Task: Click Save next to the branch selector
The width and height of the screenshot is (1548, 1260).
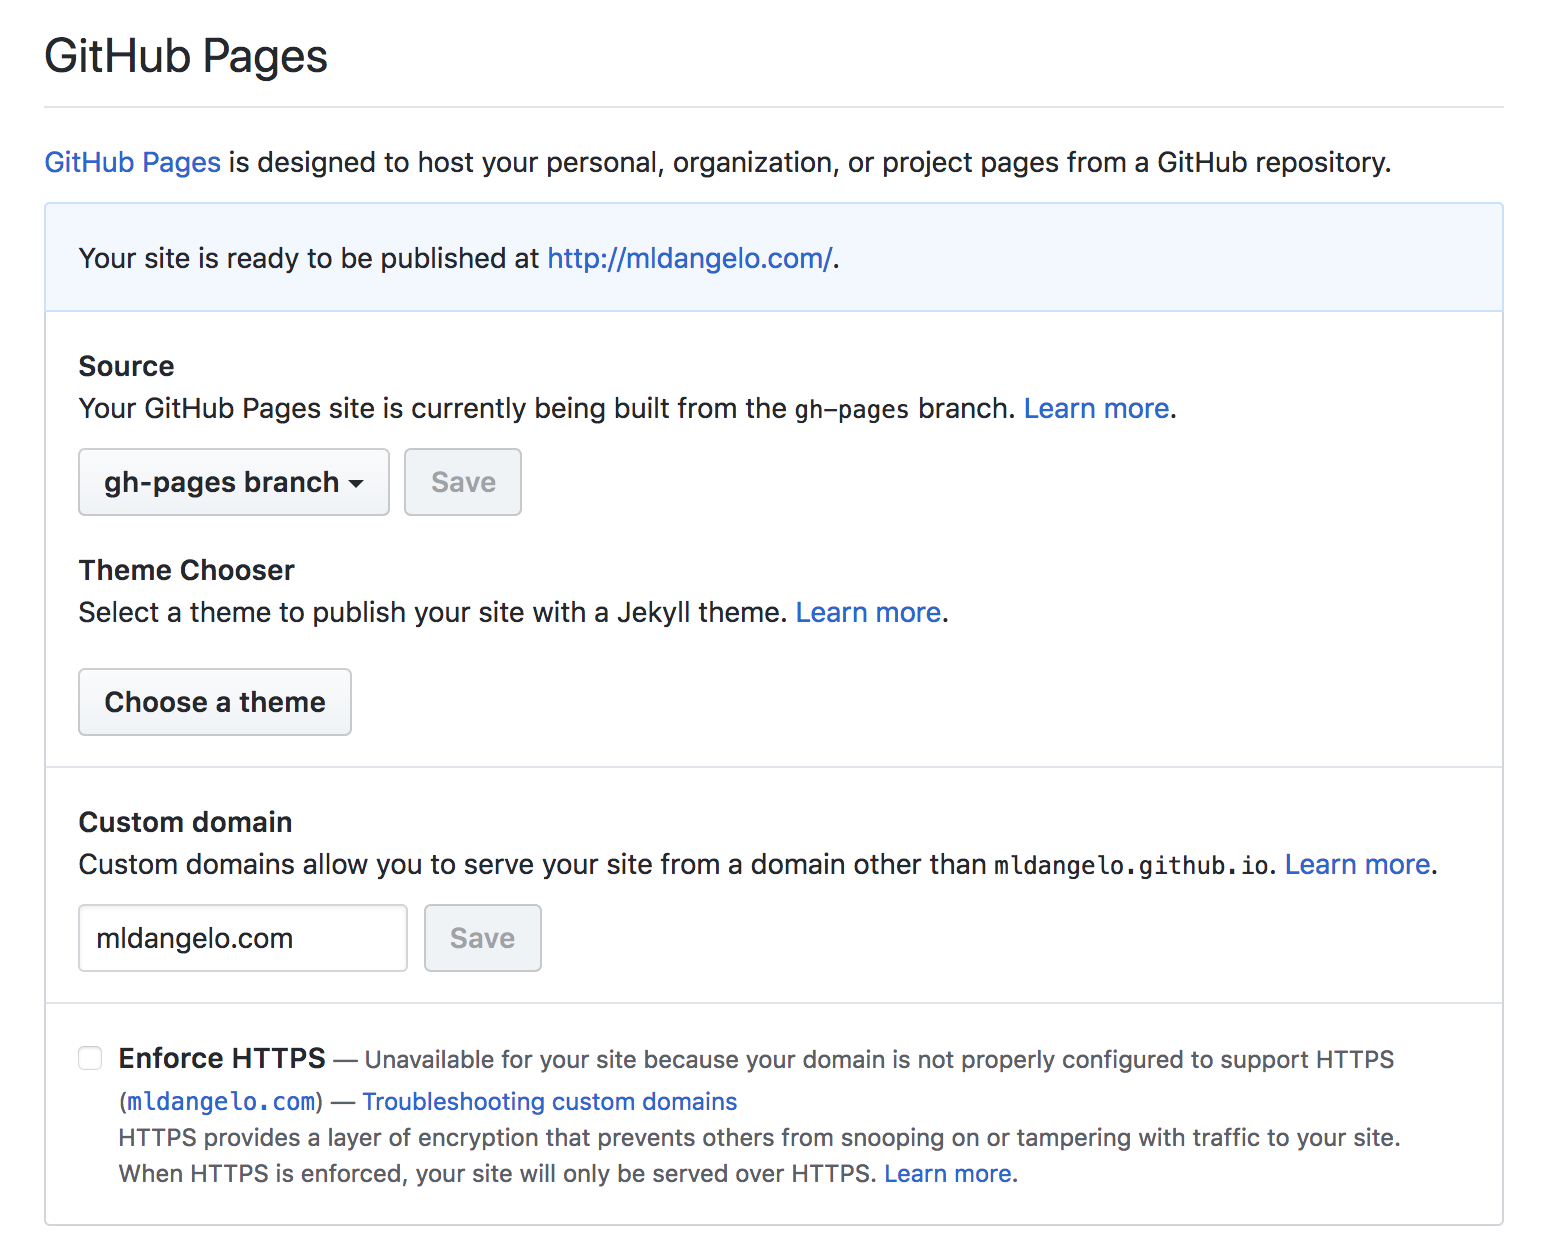Action: tap(462, 482)
